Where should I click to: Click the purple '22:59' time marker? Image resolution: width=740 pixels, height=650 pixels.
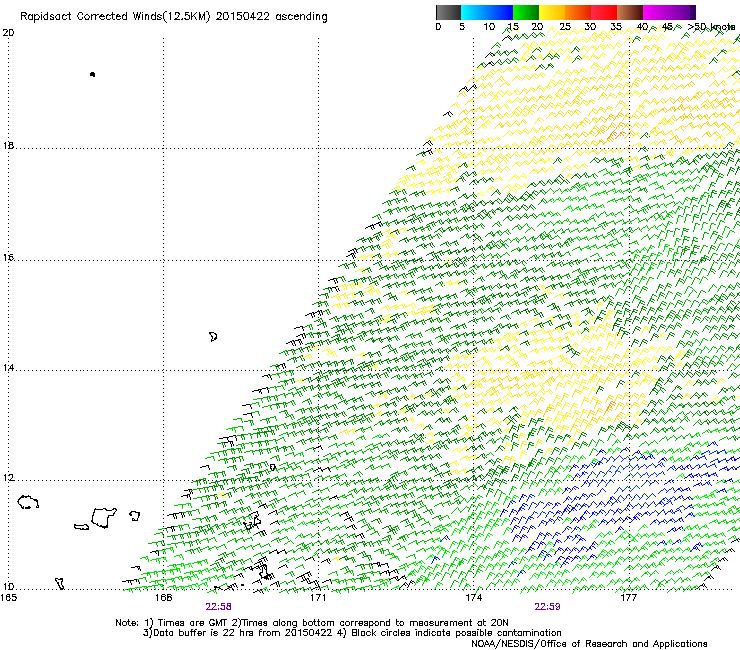[547, 606]
